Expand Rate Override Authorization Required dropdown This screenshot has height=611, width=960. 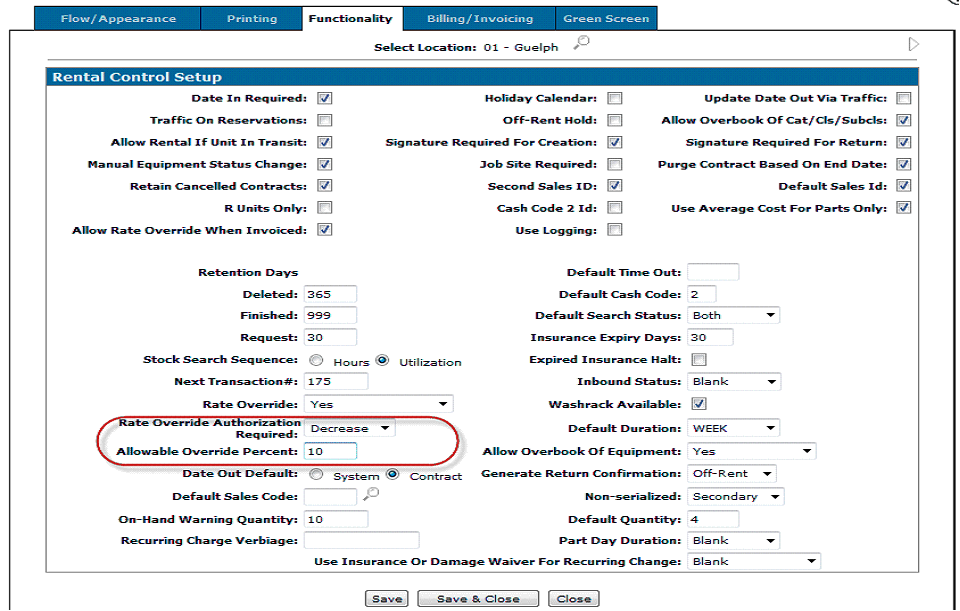point(351,429)
